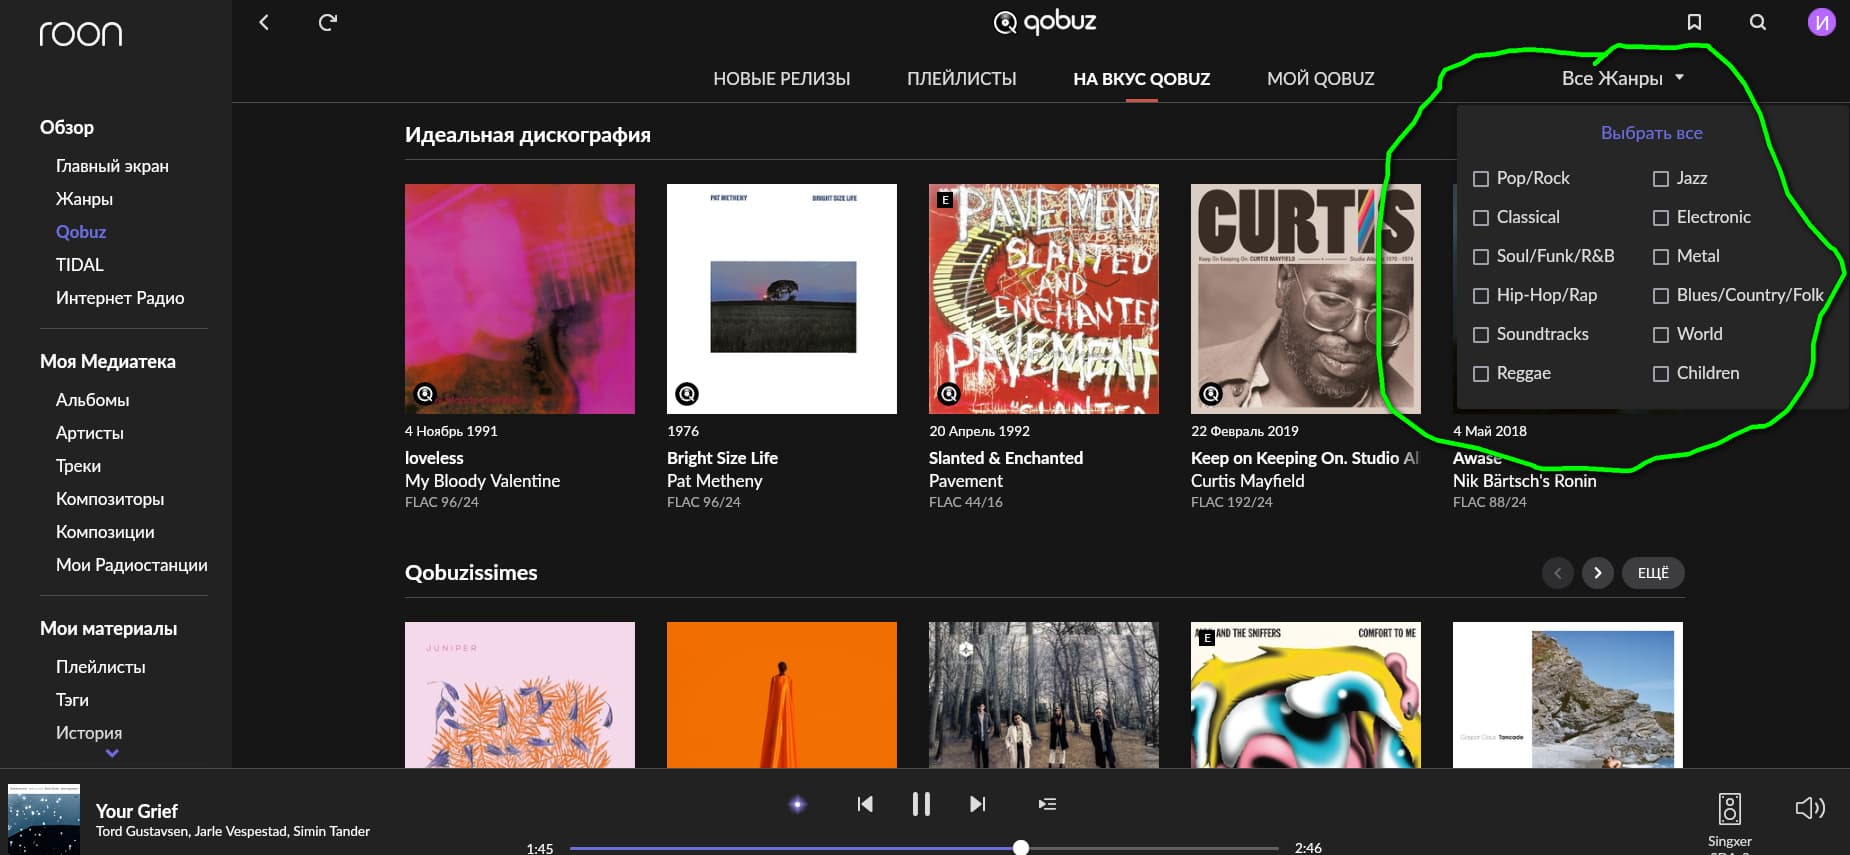The image size is (1850, 855).
Task: Click the seek bar position handle
Action: coord(1020,848)
